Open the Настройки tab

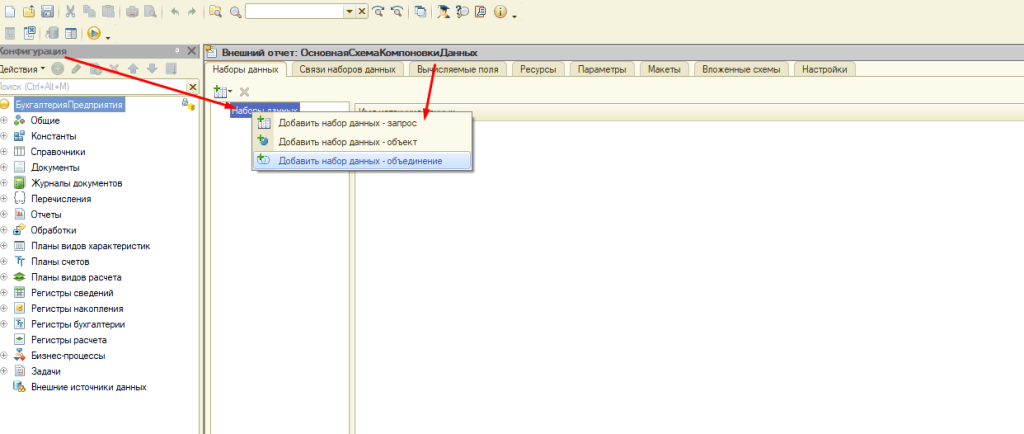point(827,70)
